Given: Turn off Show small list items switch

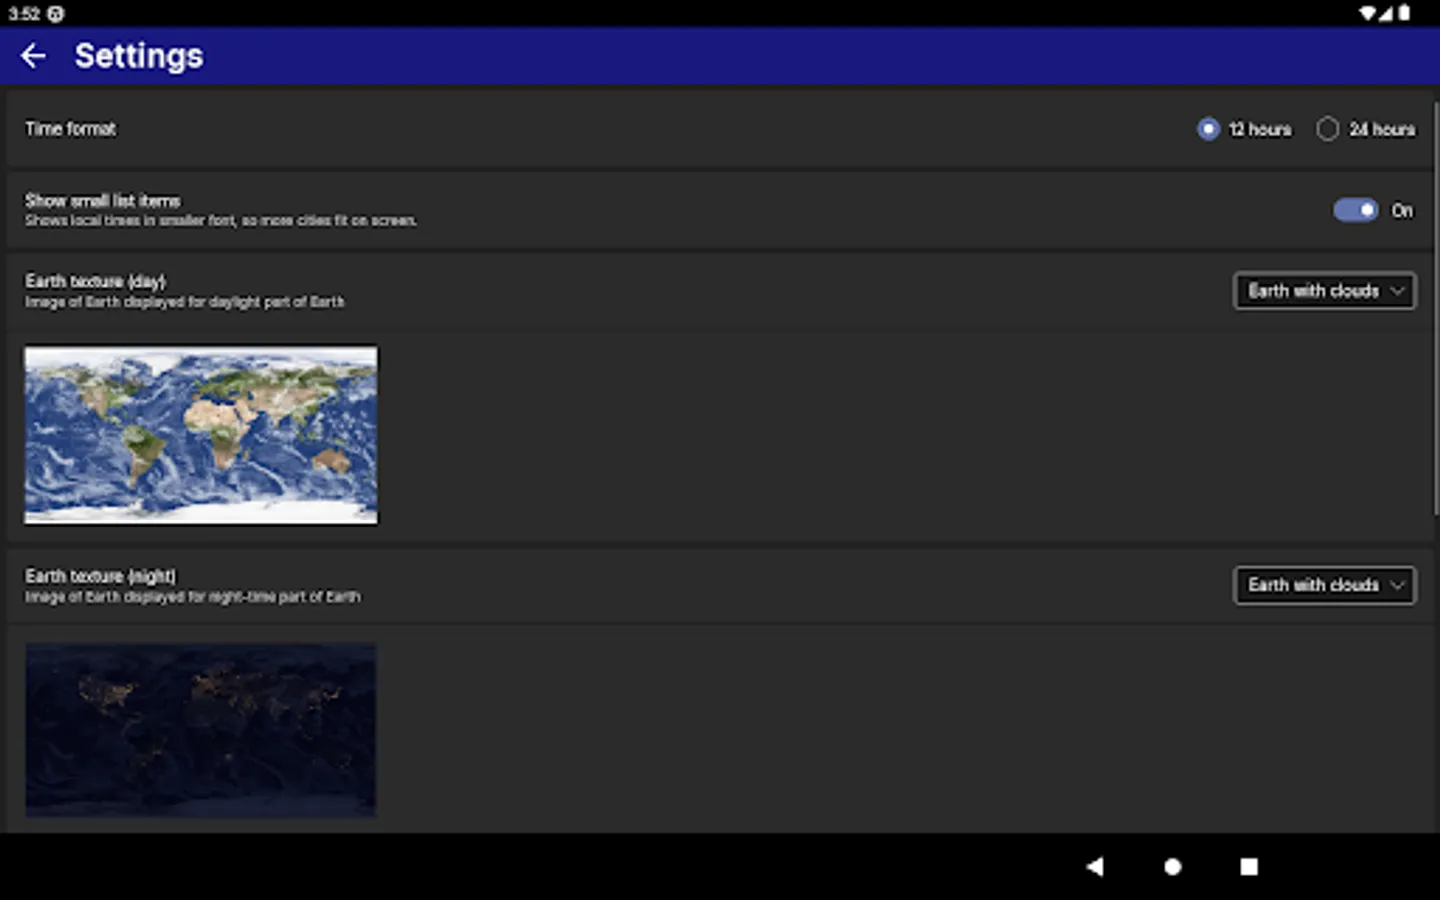Looking at the screenshot, I should 1356,210.
